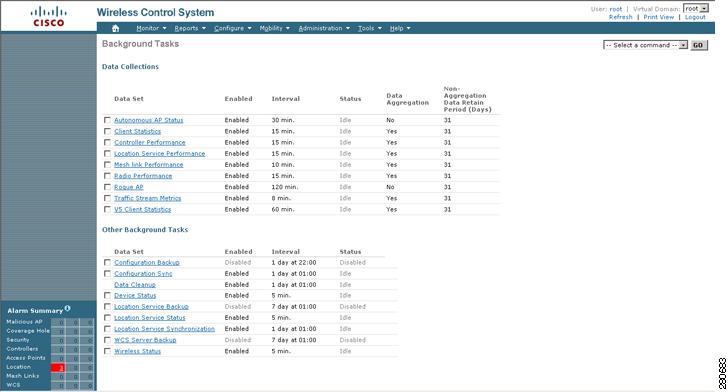This screenshot has width=728, height=392.
Task: Click the Refresh link
Action: pos(621,17)
